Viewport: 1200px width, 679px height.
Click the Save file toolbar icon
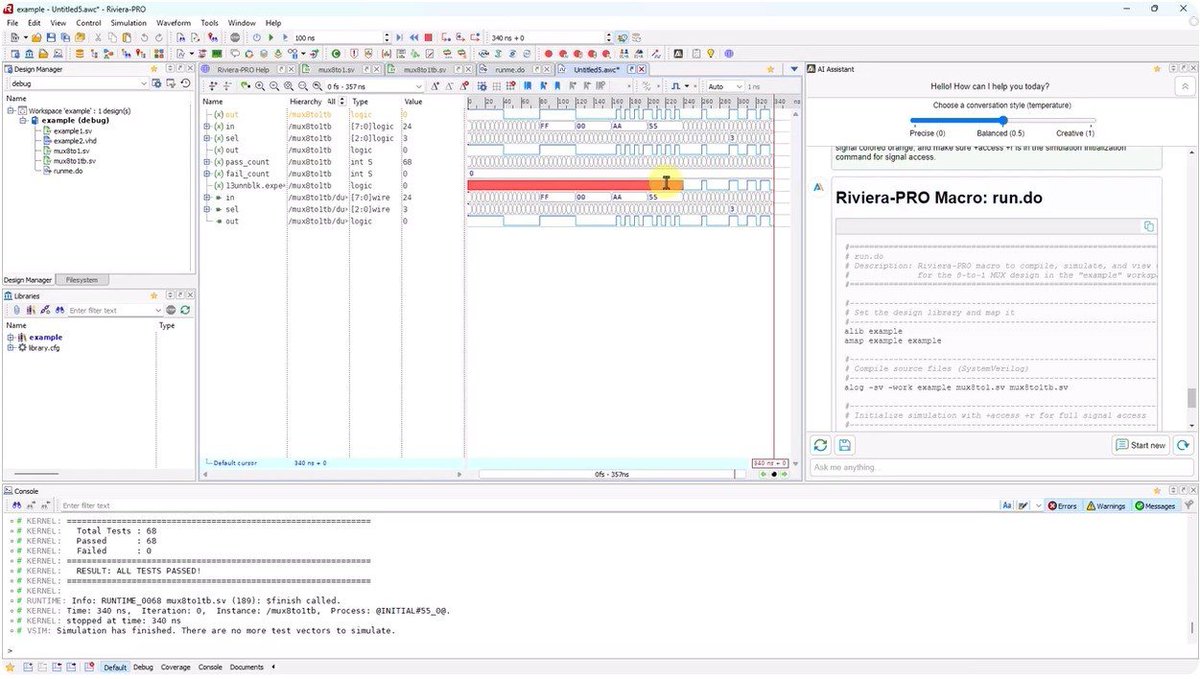(50, 37)
